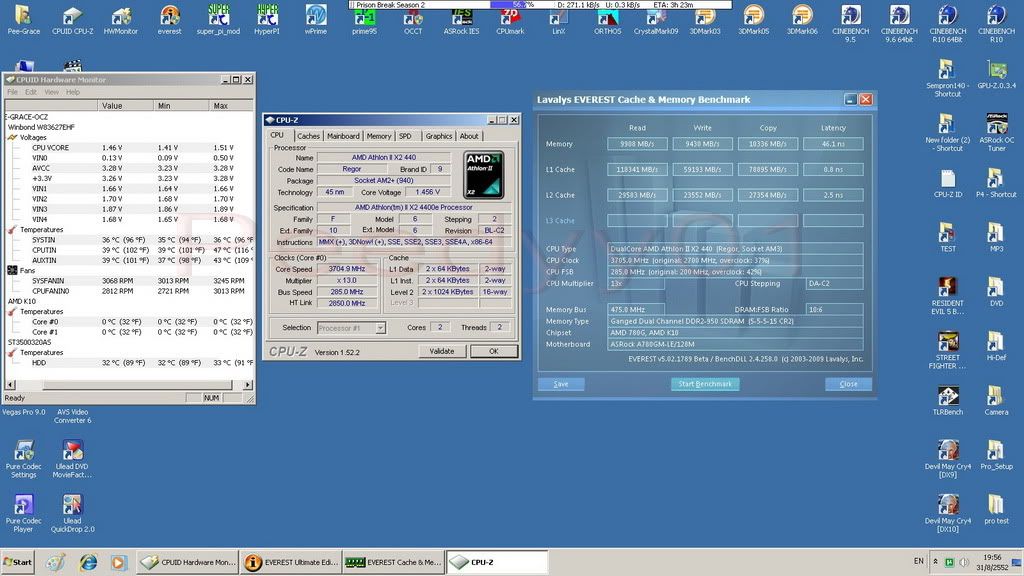The width and height of the screenshot is (1024, 576).
Task: Click the Hardware Monitor horizontal scrollbar track
Action: pos(129,385)
